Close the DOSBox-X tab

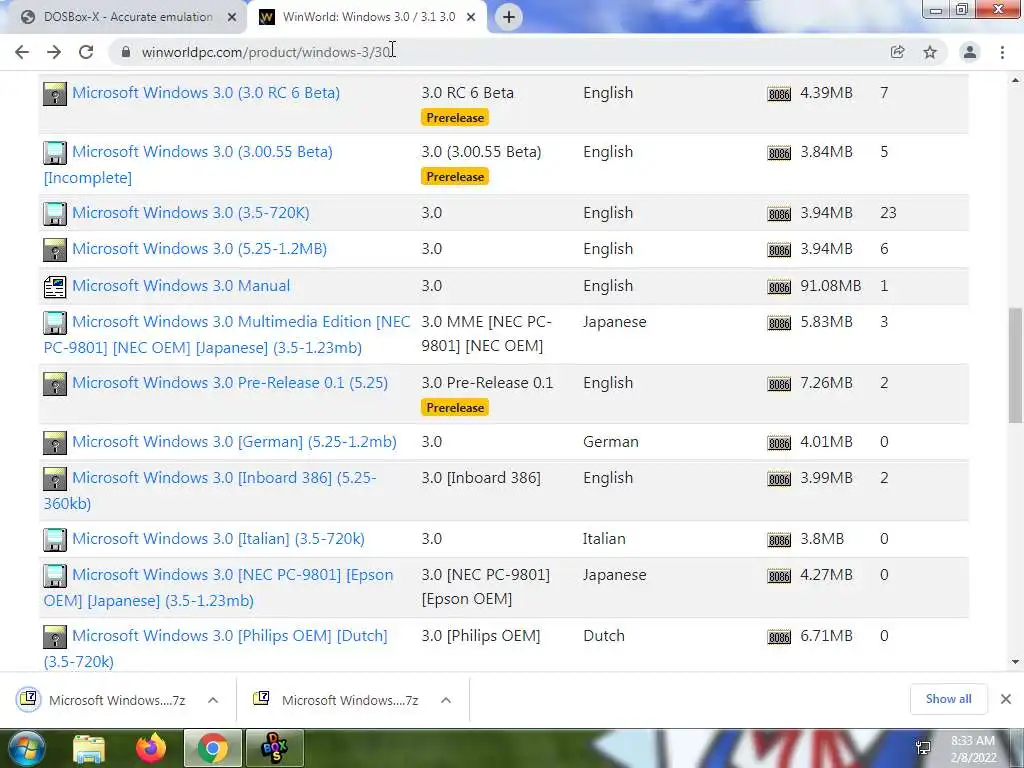pyautogui.click(x=232, y=17)
